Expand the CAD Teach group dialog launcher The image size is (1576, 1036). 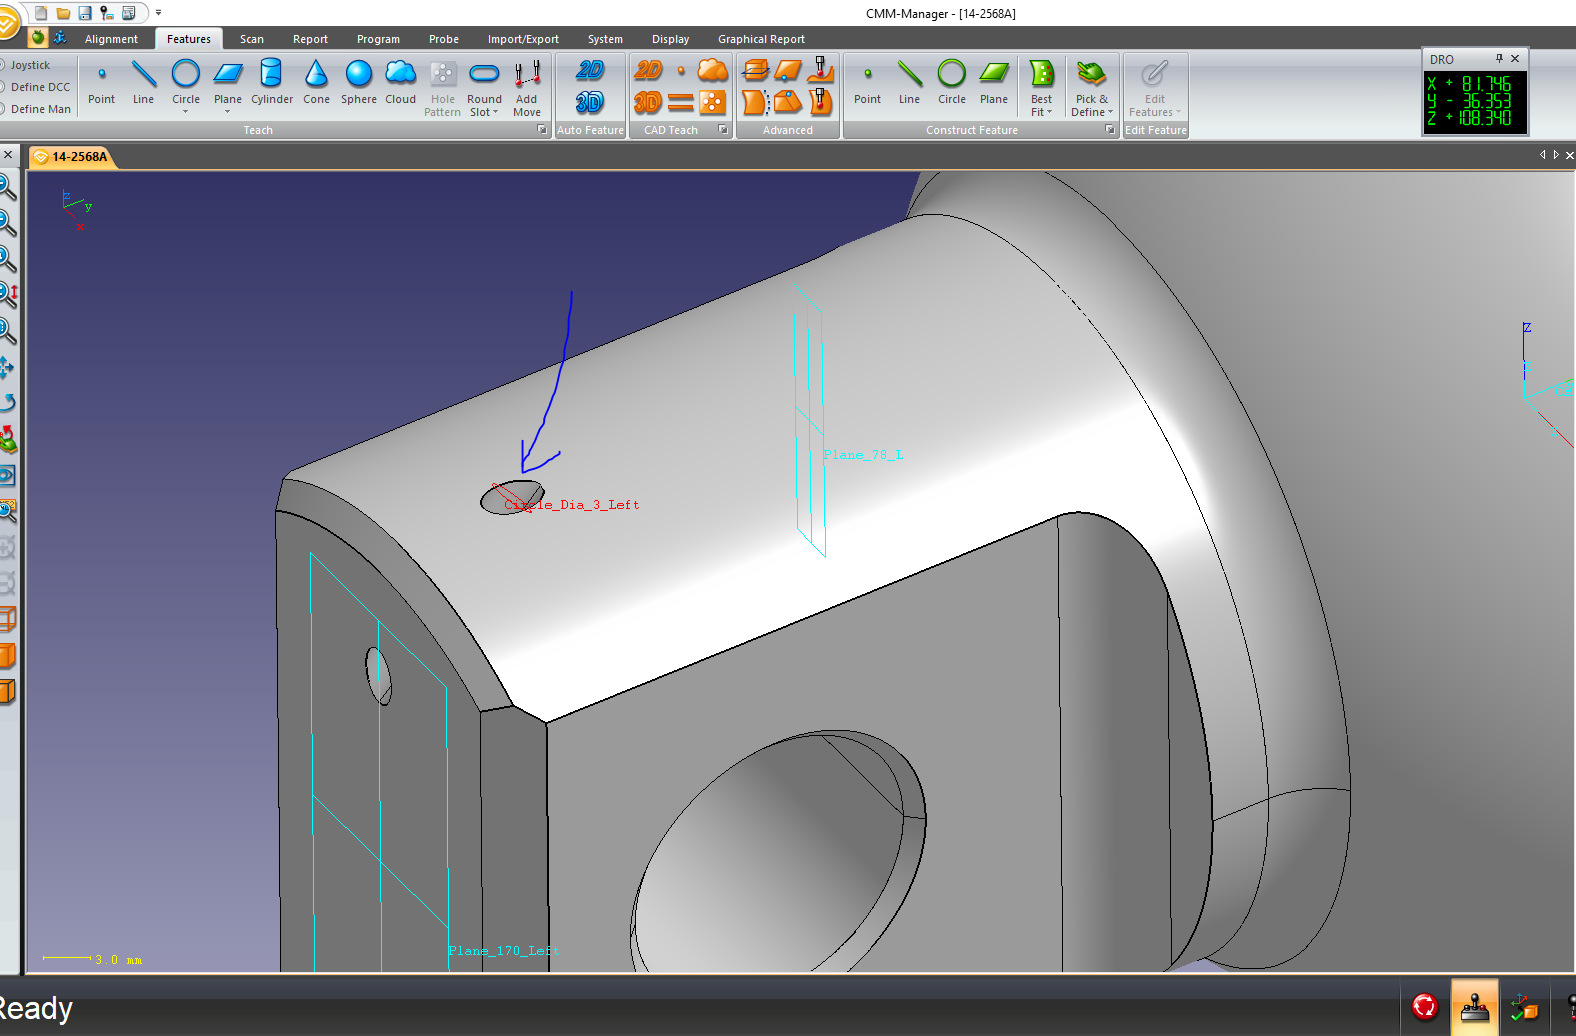click(723, 130)
